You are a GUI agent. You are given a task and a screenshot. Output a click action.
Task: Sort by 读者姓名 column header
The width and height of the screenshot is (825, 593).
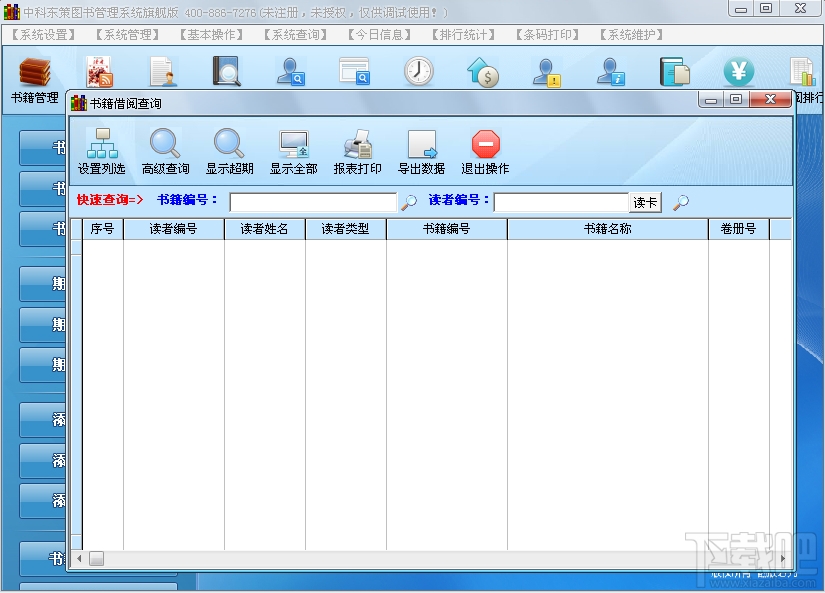tap(265, 229)
